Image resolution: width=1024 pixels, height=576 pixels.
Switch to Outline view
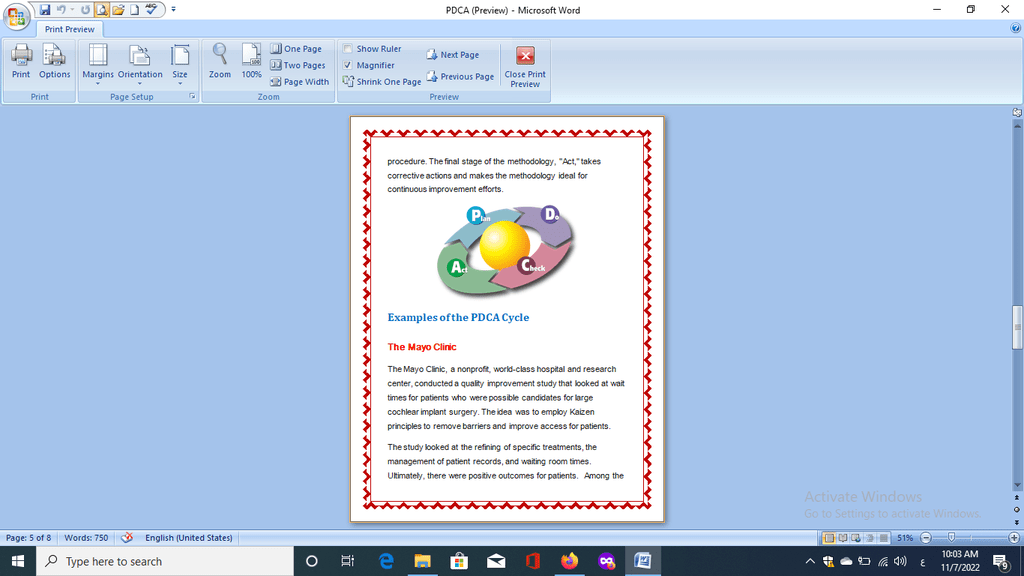click(x=870, y=538)
